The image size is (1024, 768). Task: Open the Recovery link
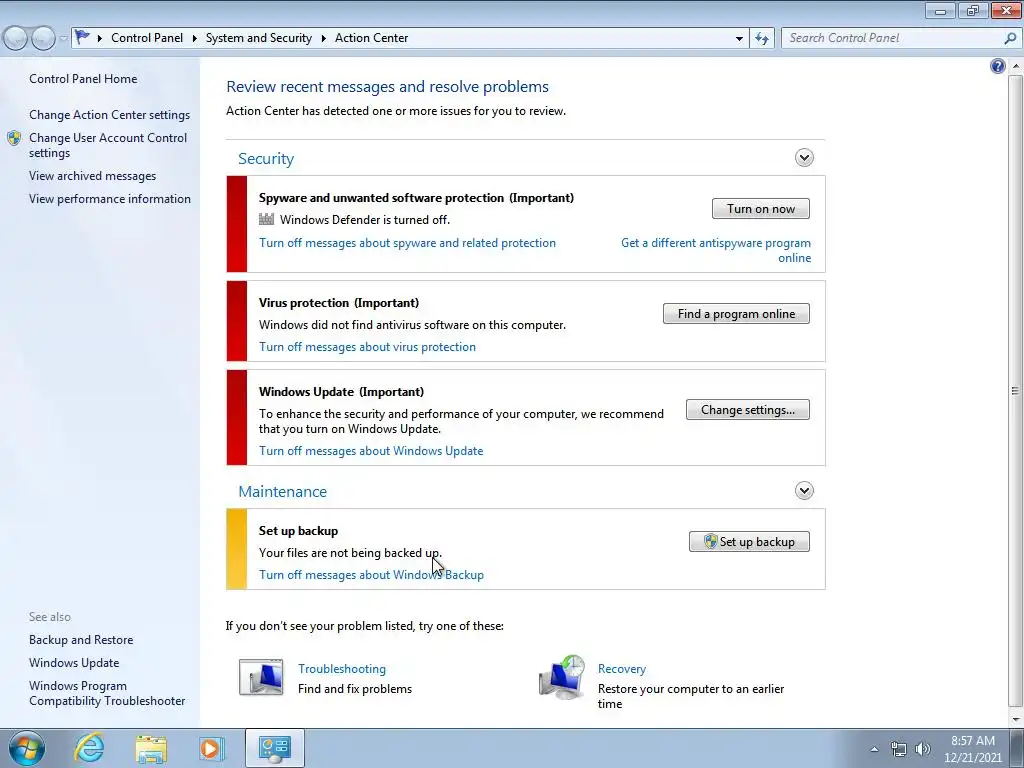coord(622,669)
